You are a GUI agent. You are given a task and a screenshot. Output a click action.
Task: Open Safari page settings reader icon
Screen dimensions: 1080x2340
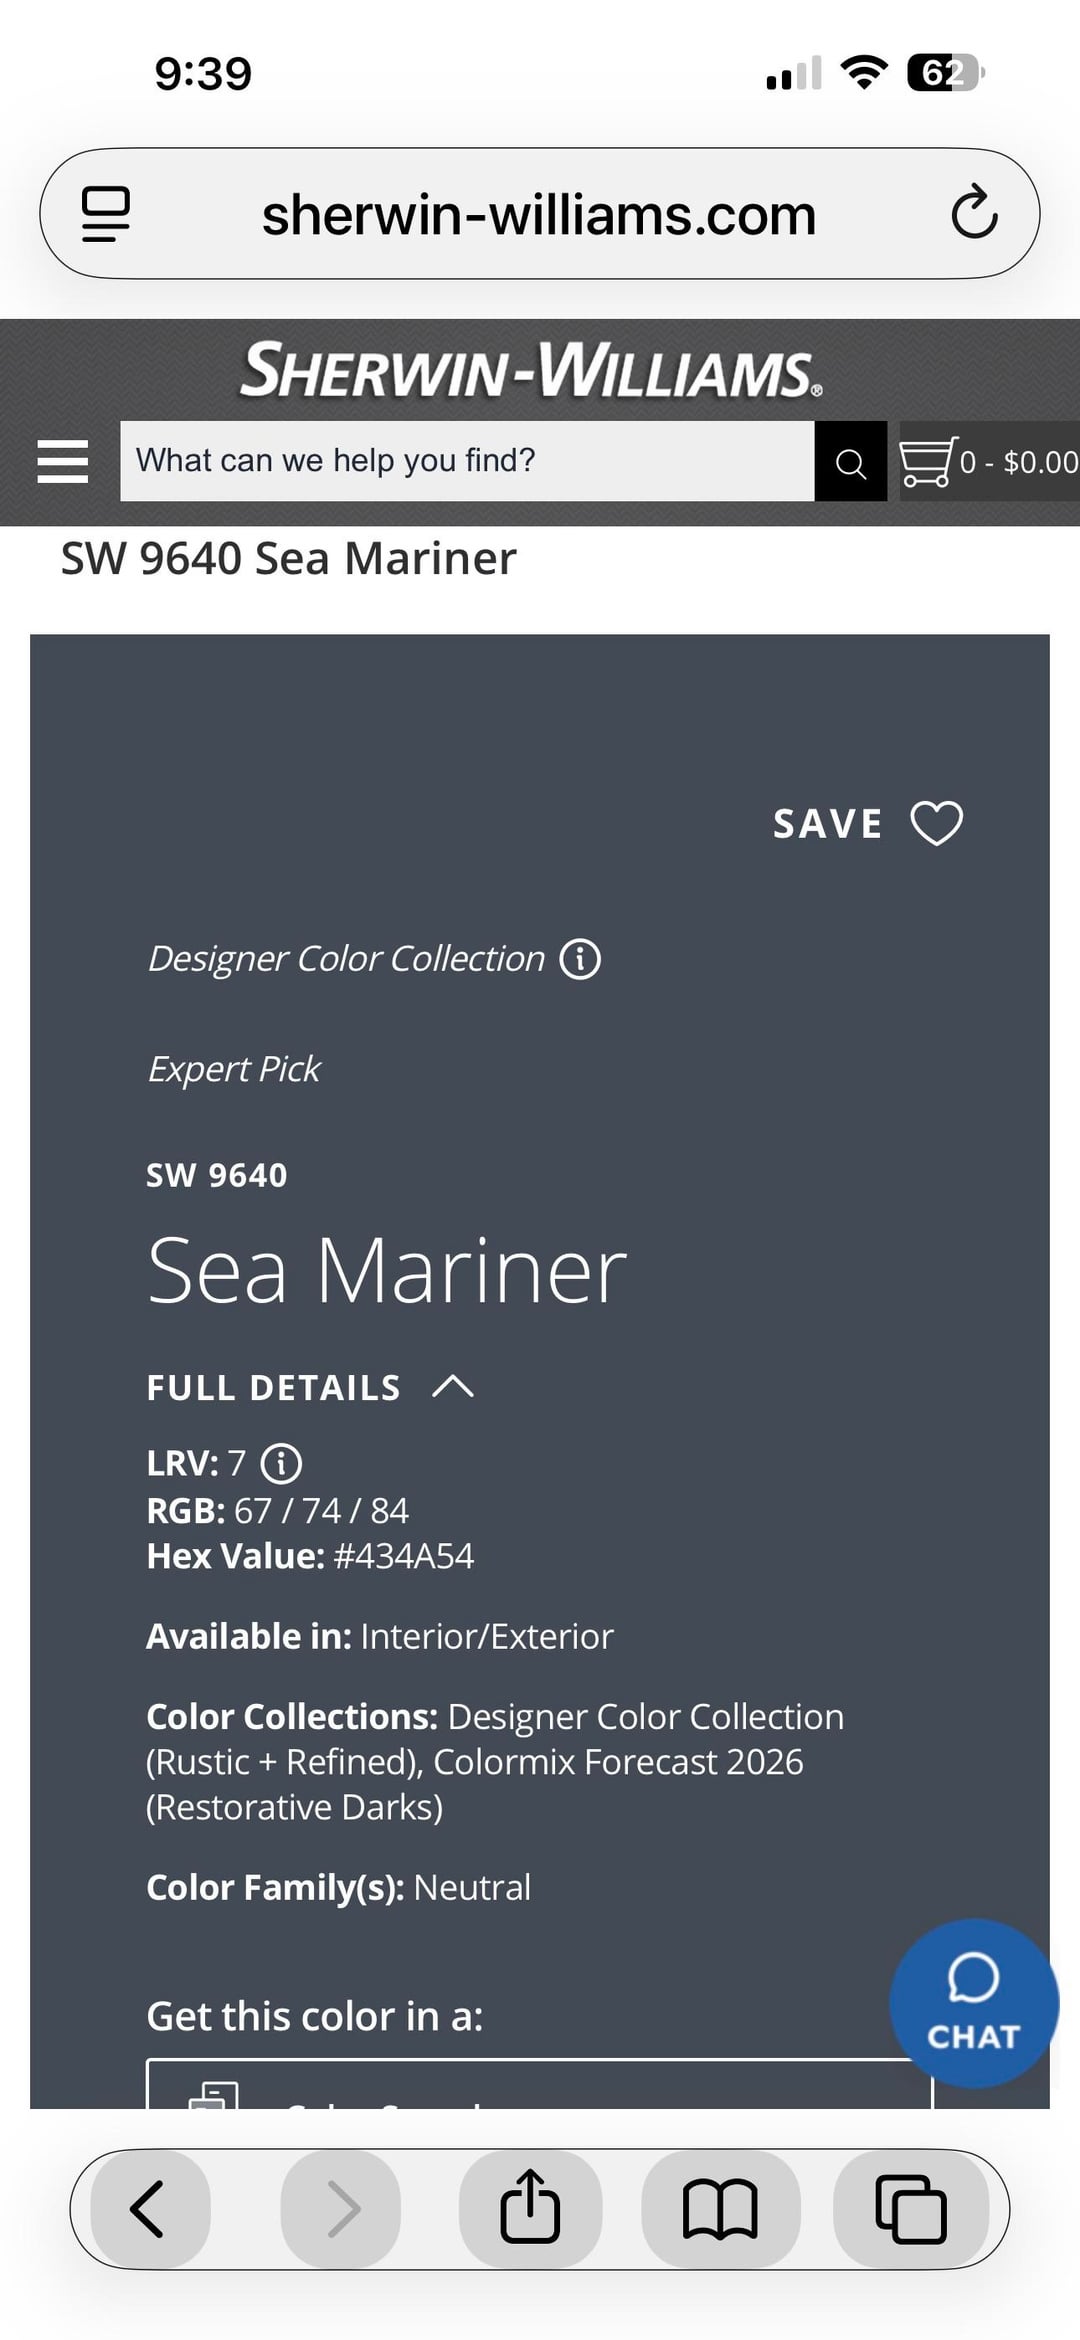pos(106,213)
